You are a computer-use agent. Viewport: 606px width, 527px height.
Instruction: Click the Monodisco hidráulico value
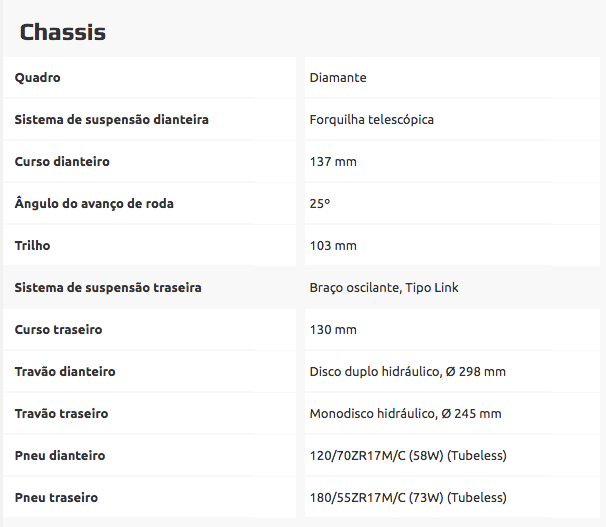pos(405,413)
